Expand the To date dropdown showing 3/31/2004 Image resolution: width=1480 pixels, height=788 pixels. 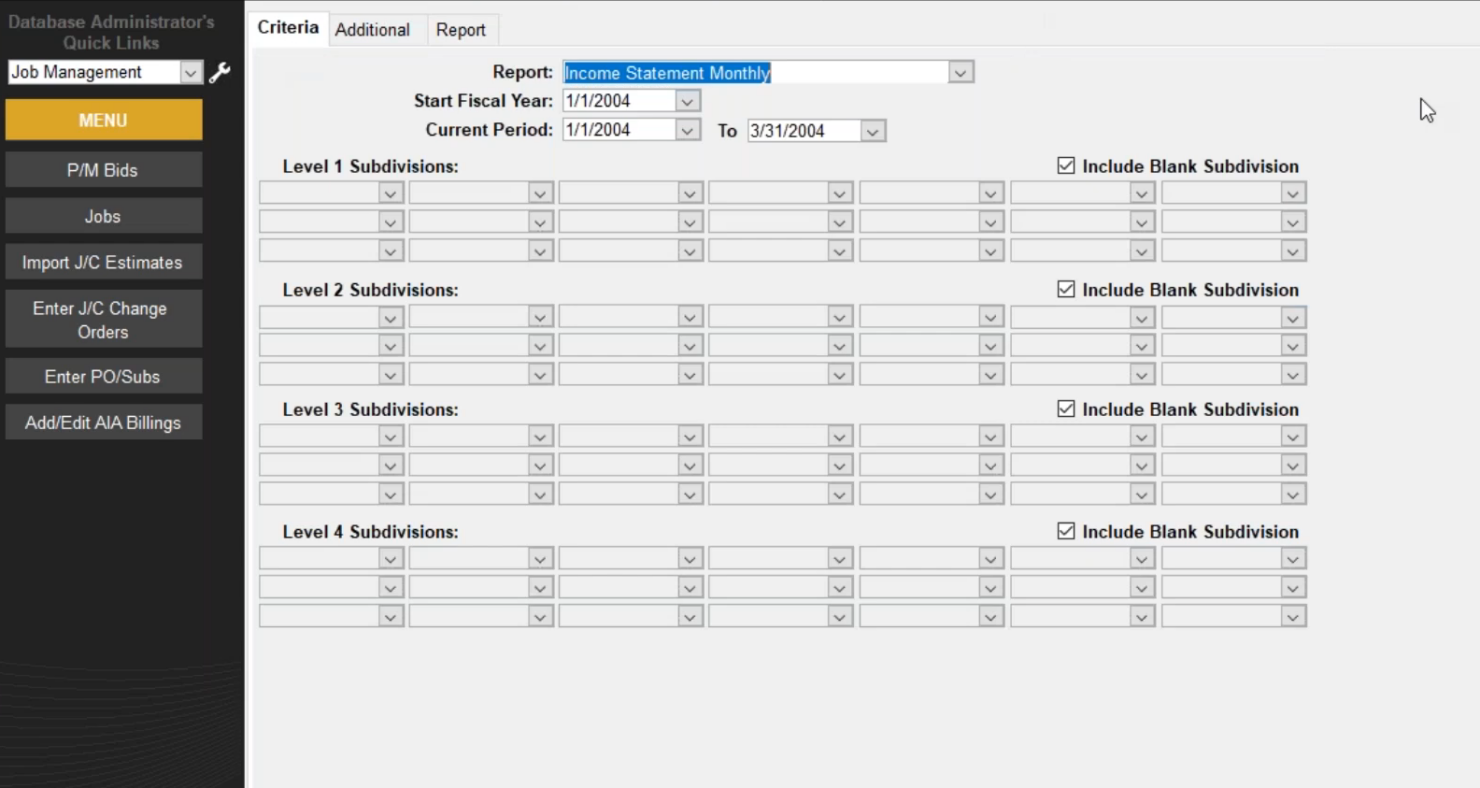[874, 130]
